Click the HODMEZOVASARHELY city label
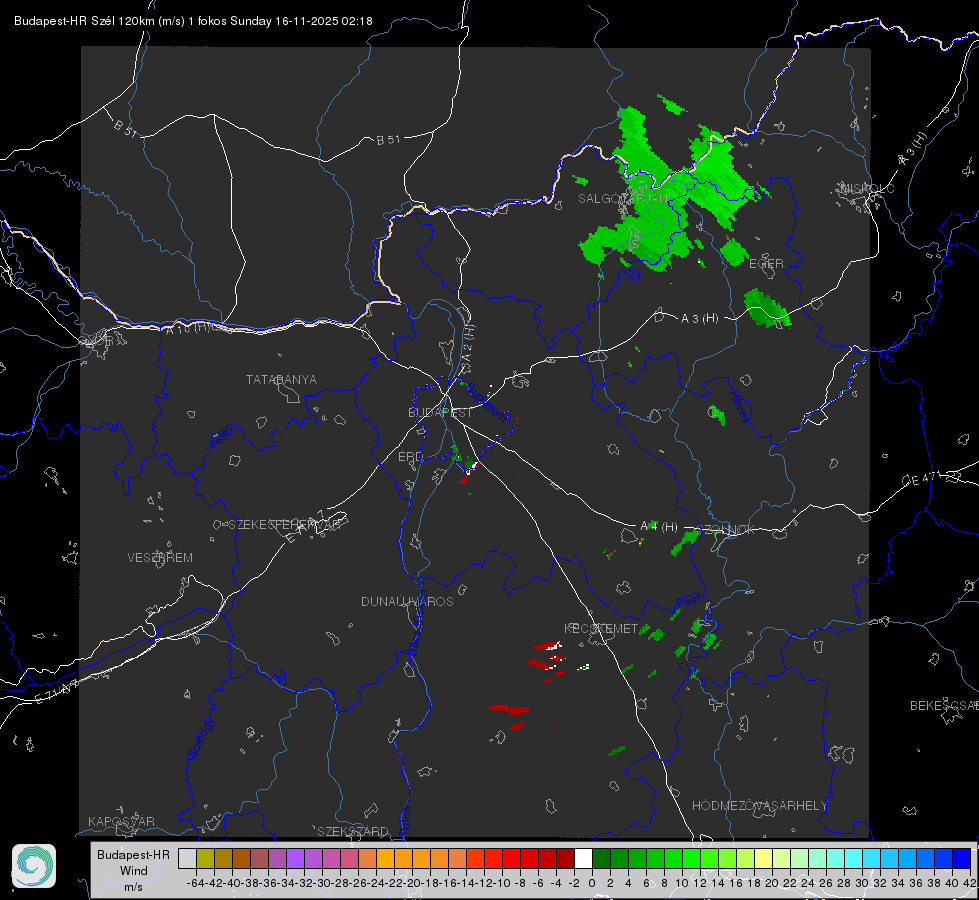979x900 pixels. (760, 806)
